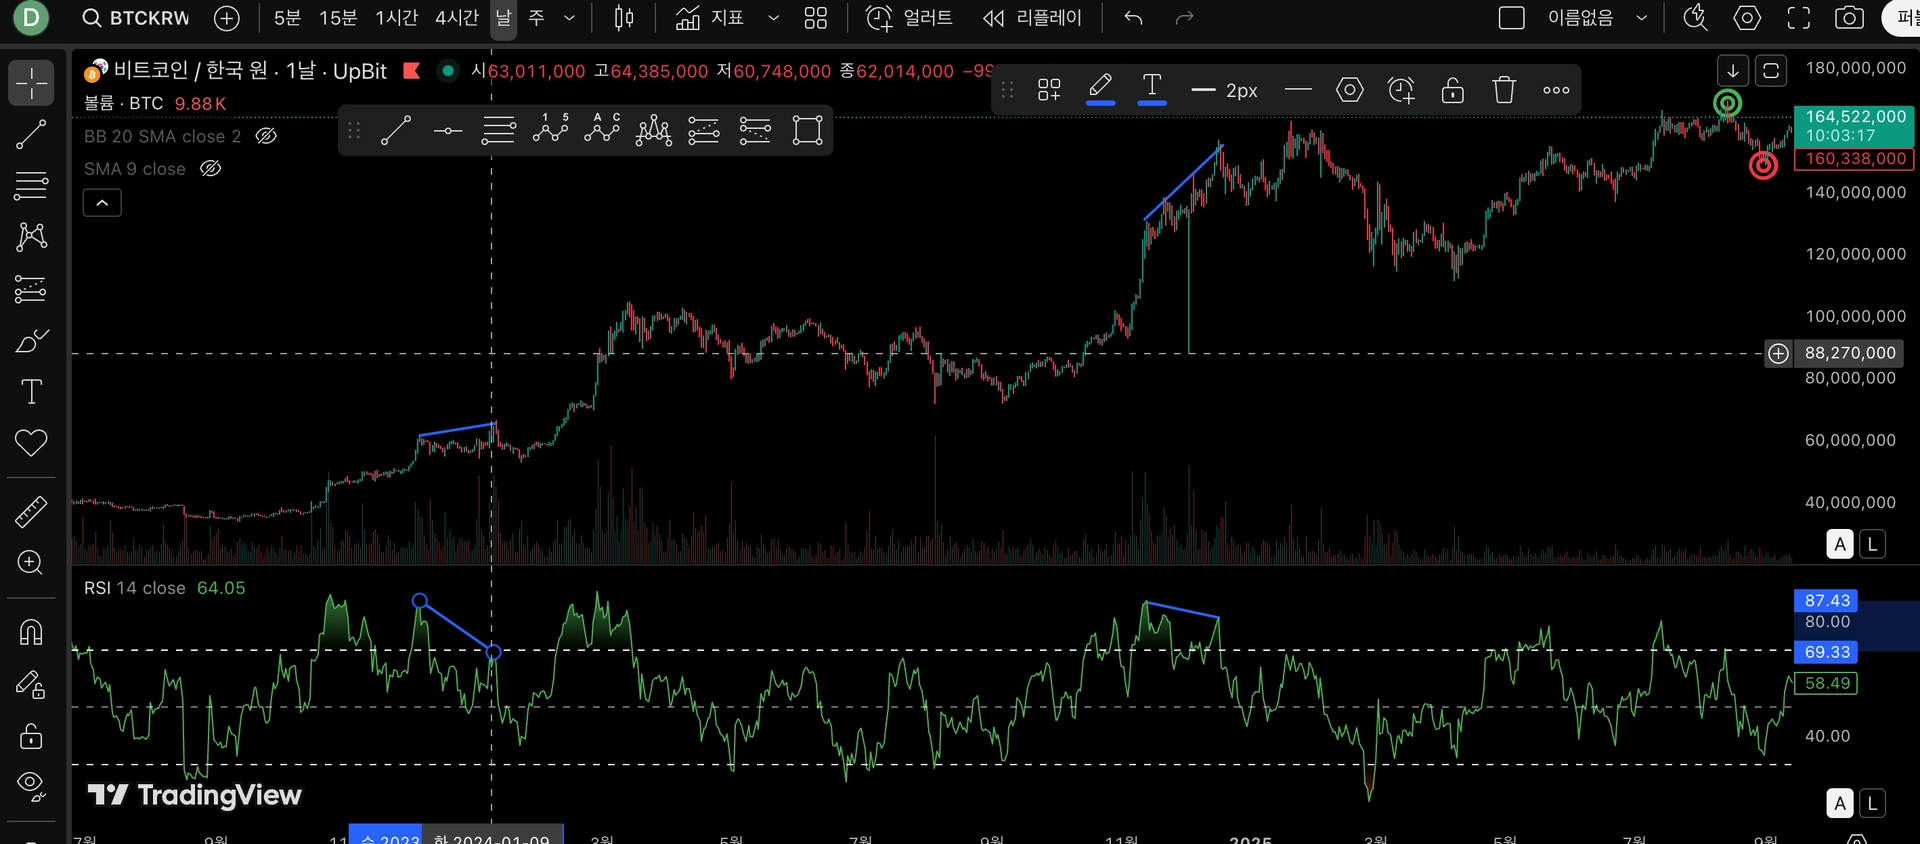Expand the timeframe interval dropdown chevron
1920x844 pixels.
(570, 18)
